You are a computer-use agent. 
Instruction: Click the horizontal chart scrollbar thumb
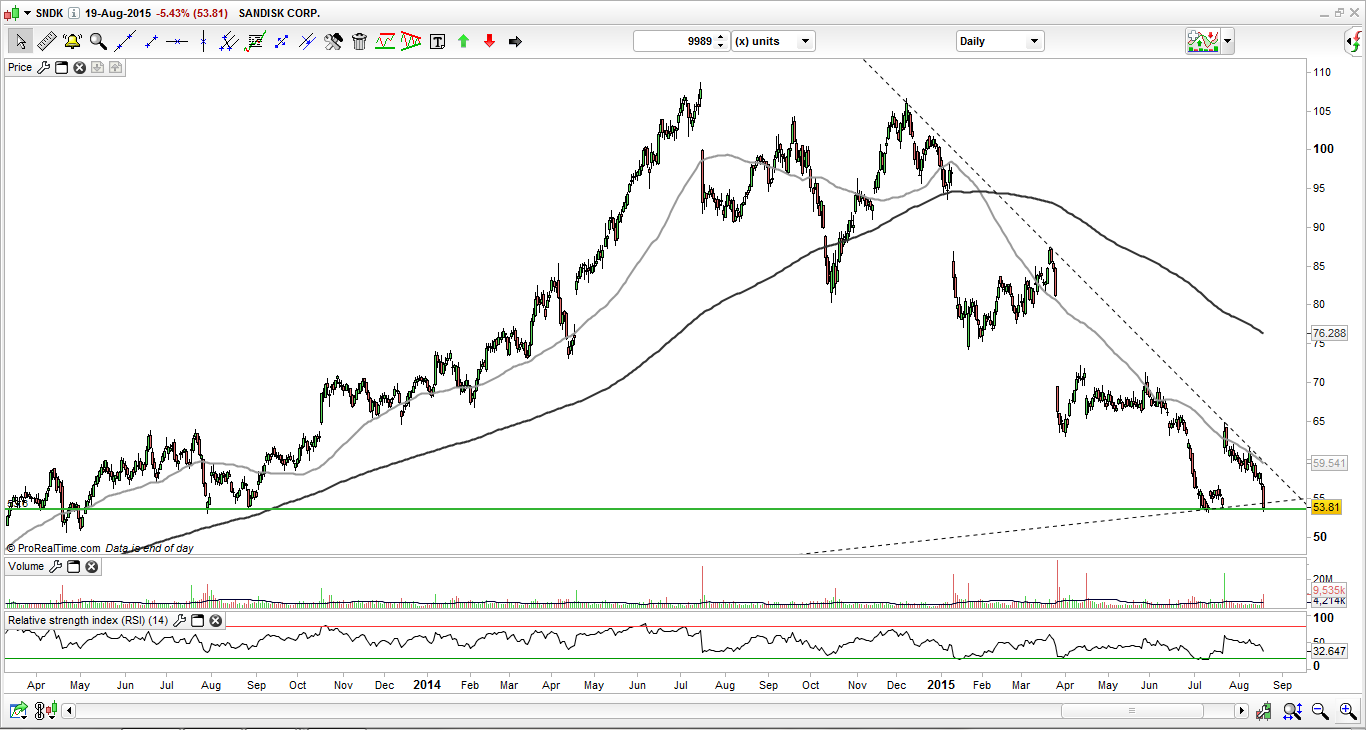coord(1133,711)
